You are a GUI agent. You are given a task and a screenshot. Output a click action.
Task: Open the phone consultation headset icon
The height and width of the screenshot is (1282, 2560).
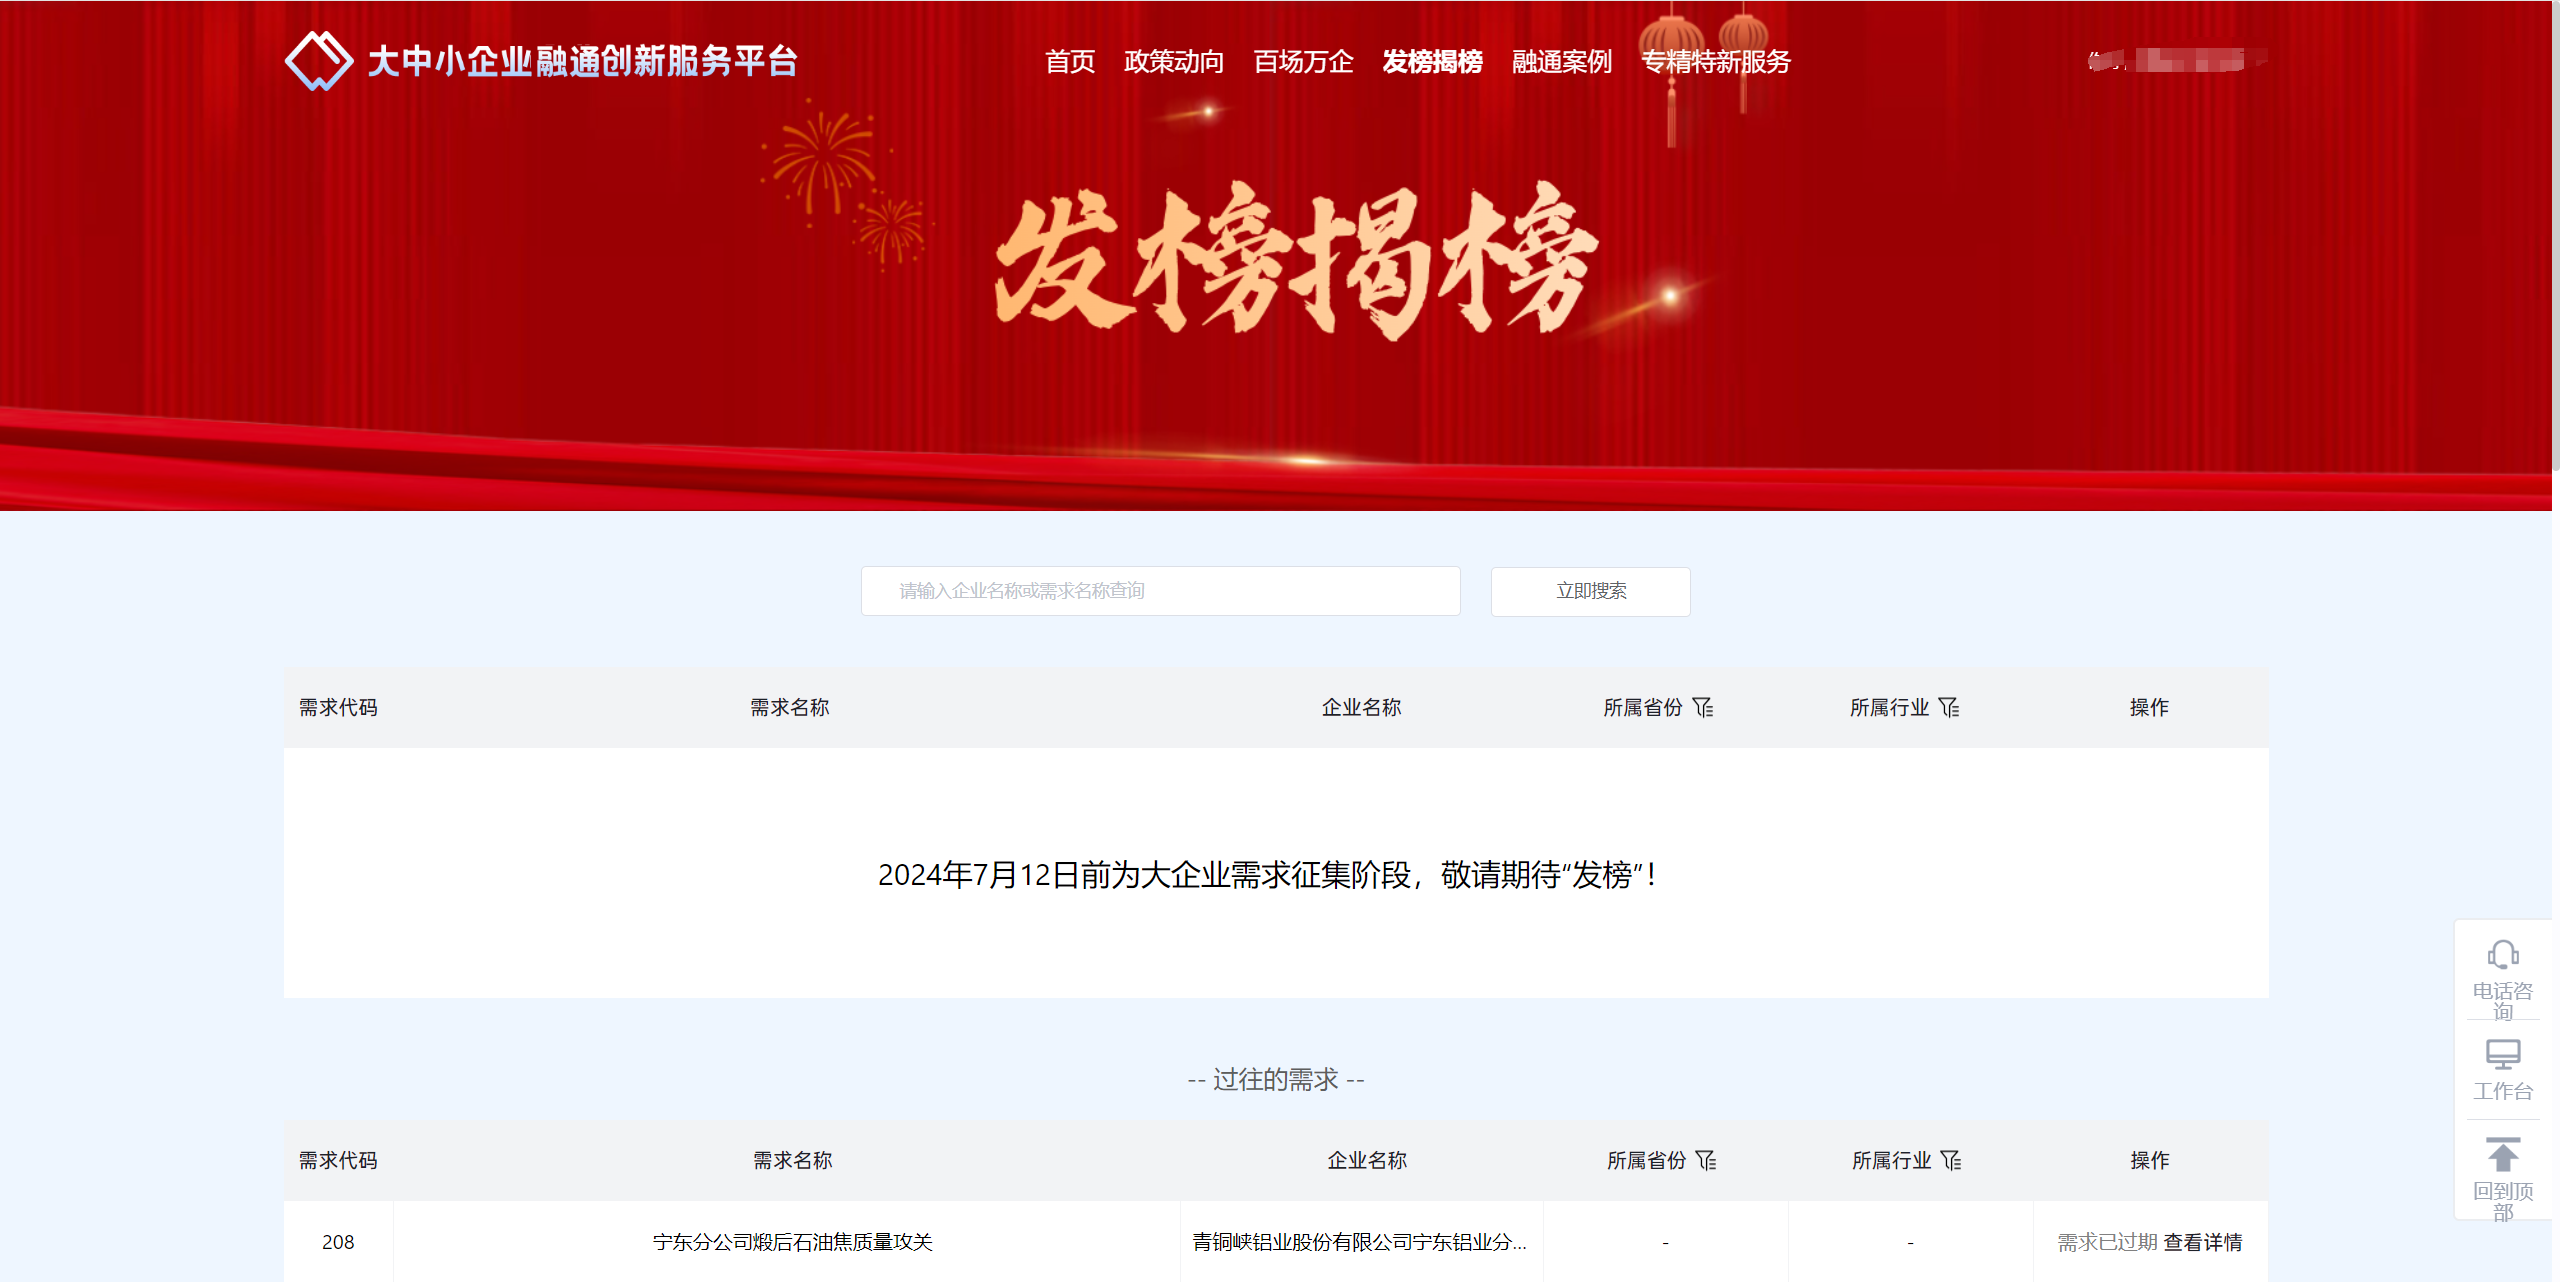point(2503,955)
